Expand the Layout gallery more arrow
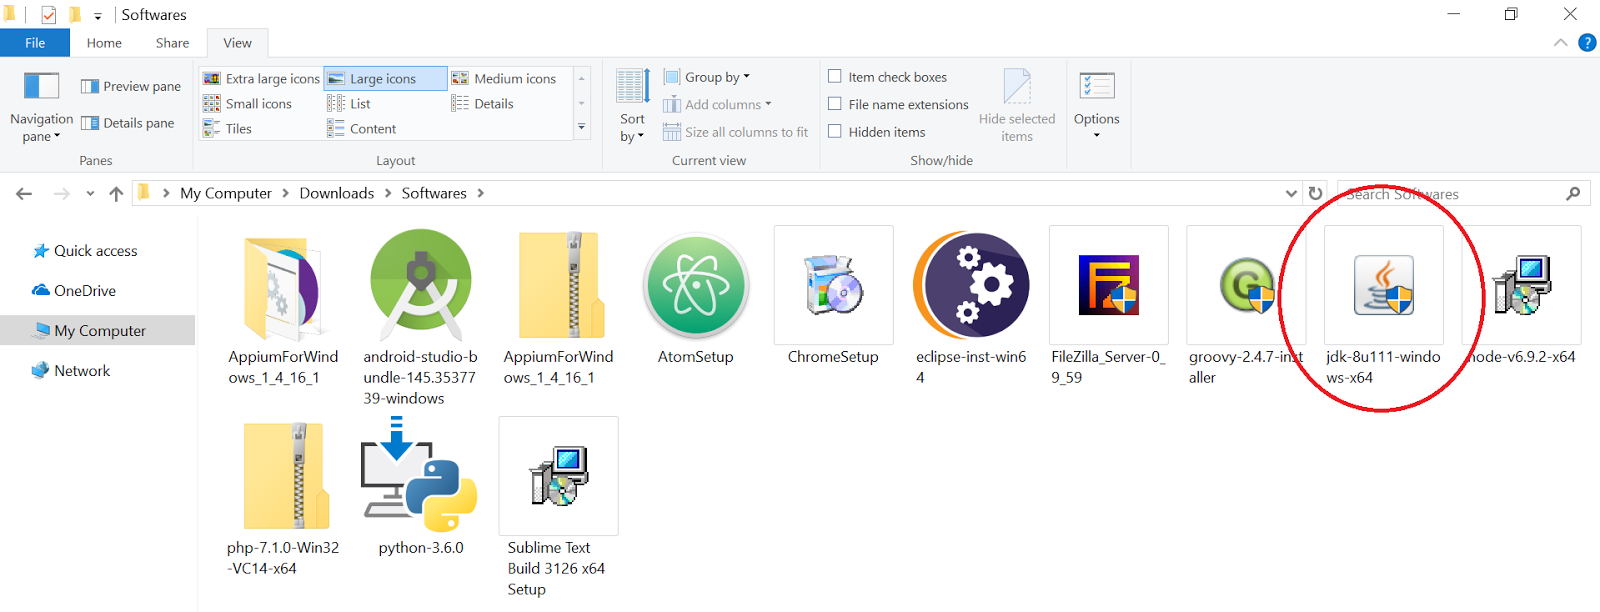This screenshot has height=612, width=1600. (581, 127)
